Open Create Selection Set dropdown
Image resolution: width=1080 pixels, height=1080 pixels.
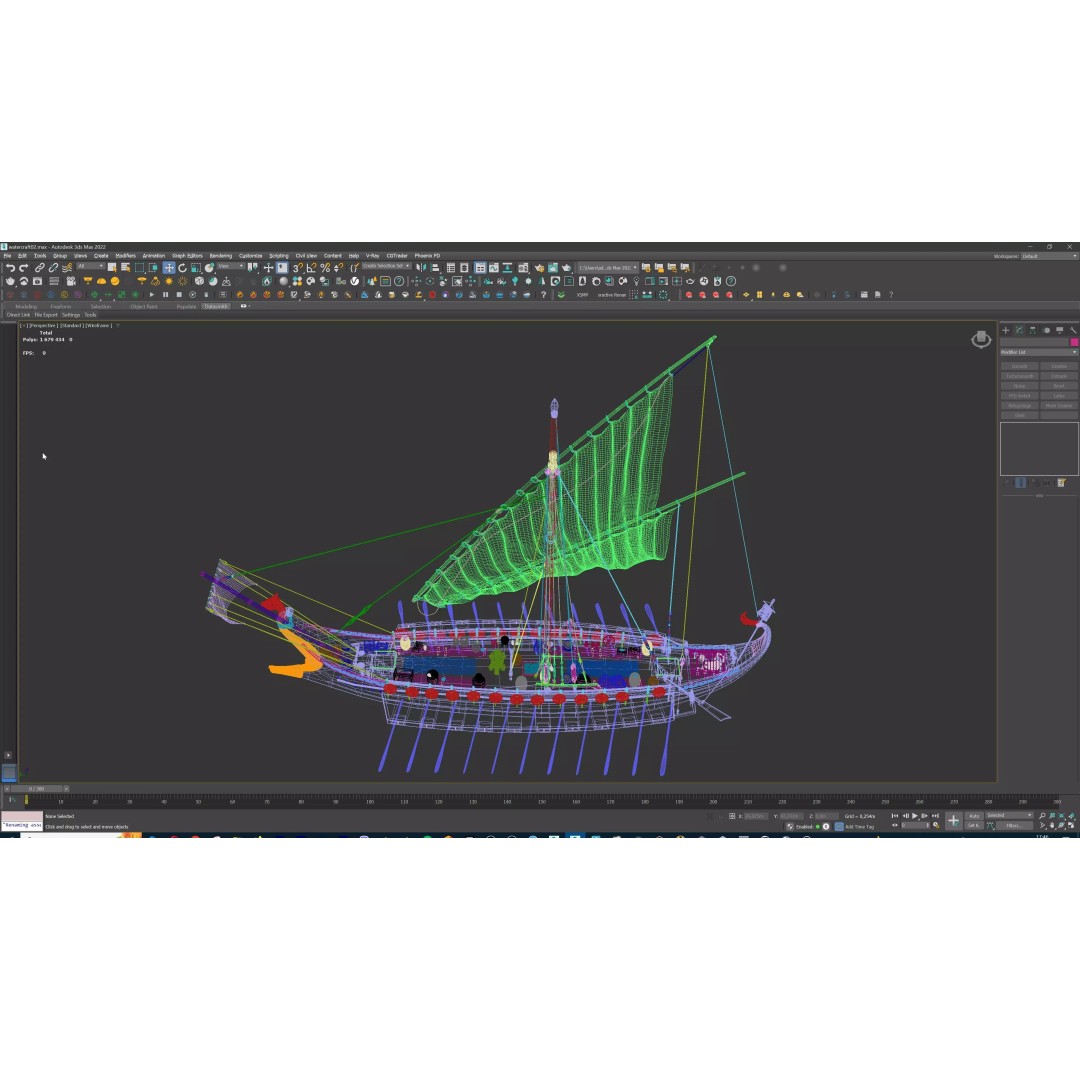click(386, 267)
